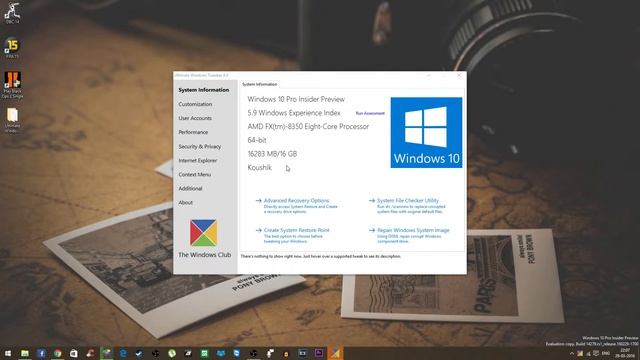The width and height of the screenshot is (640, 360).
Task: Open the Internet Explorer section
Action: click(198, 160)
